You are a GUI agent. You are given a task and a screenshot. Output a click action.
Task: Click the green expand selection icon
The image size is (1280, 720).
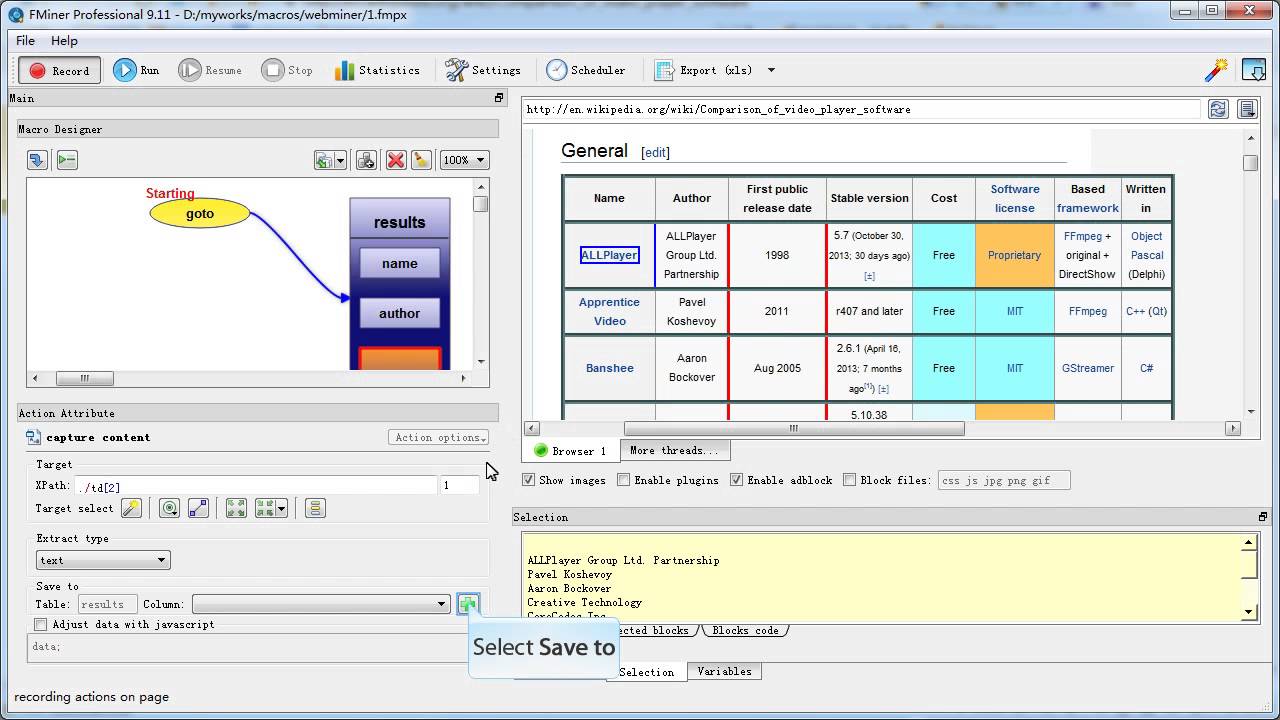pyautogui.click(x=236, y=508)
